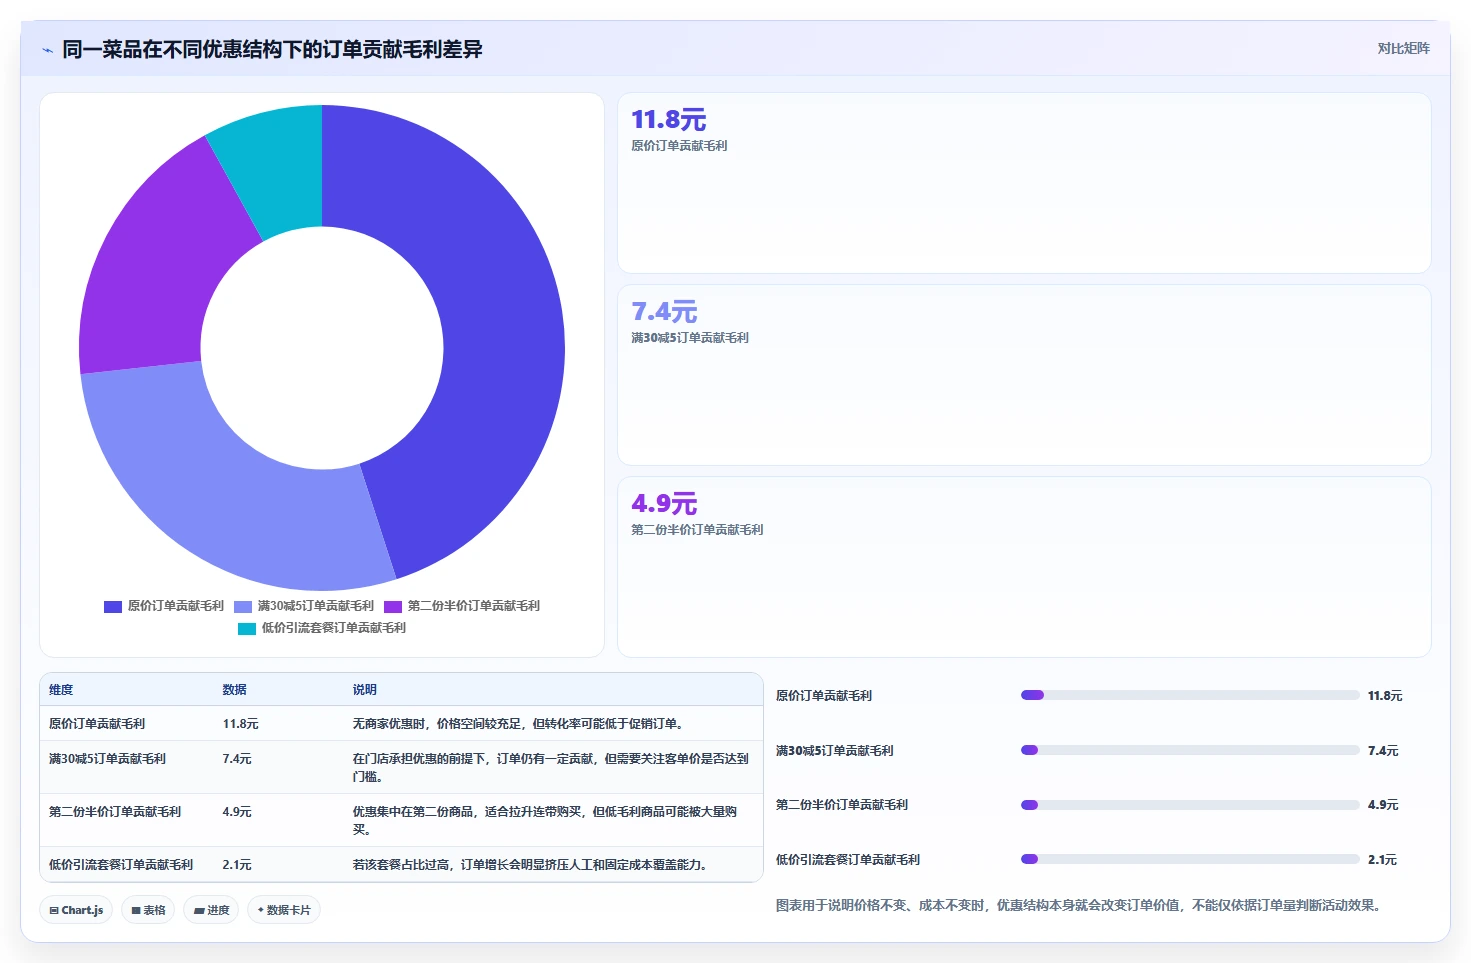Click description starting 无商家优惠时
The image size is (1471, 963).
pyautogui.click(x=518, y=724)
